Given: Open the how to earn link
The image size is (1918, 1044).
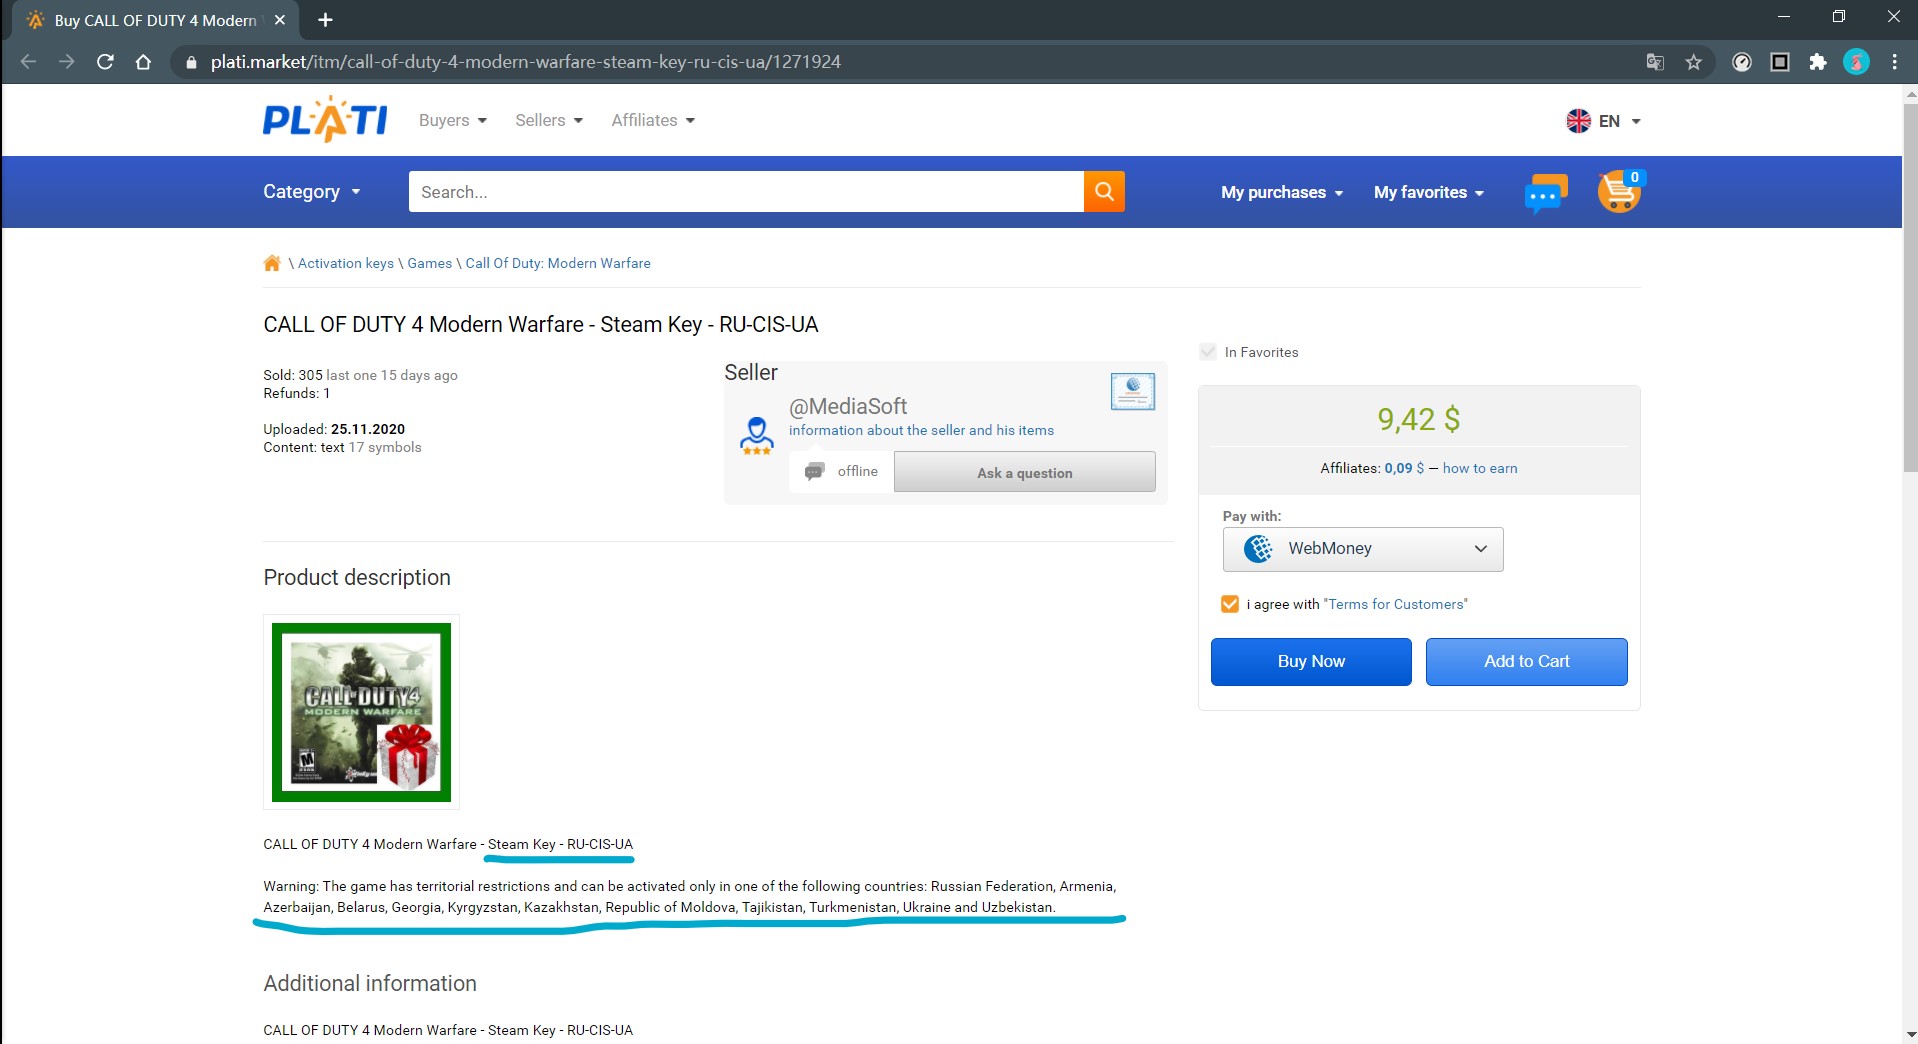Looking at the screenshot, I should click(x=1479, y=468).
